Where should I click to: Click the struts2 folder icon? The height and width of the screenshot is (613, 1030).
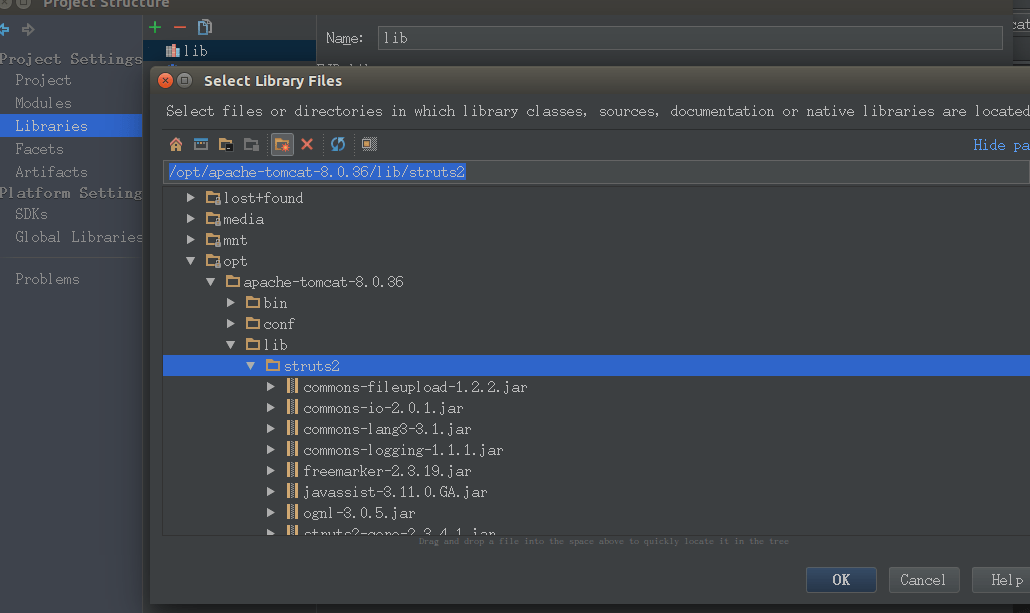(273, 365)
